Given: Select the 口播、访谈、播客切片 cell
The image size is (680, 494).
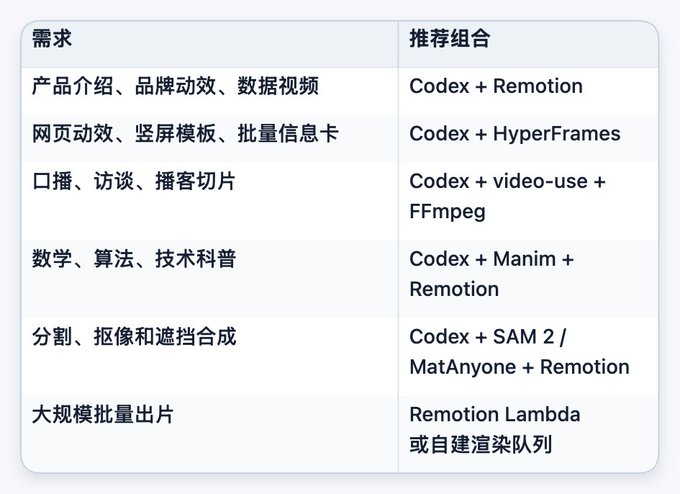Looking at the screenshot, I should [x=209, y=201].
